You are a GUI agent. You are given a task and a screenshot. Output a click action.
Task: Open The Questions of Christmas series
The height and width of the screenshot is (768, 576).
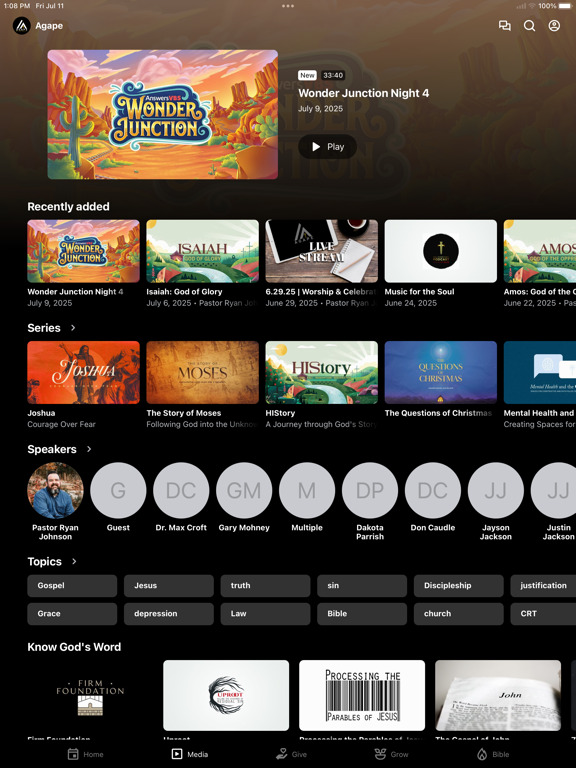click(x=440, y=373)
